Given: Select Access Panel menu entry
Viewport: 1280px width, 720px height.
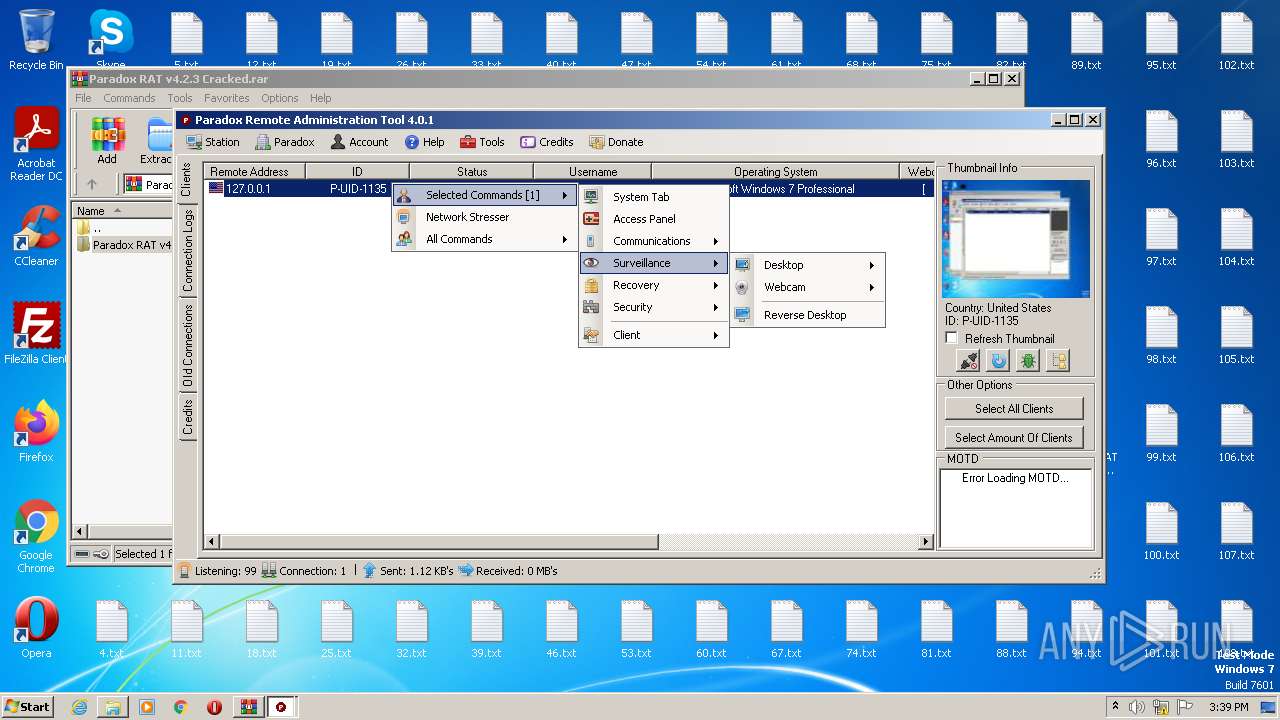Looking at the screenshot, I should pyautogui.click(x=653, y=219).
